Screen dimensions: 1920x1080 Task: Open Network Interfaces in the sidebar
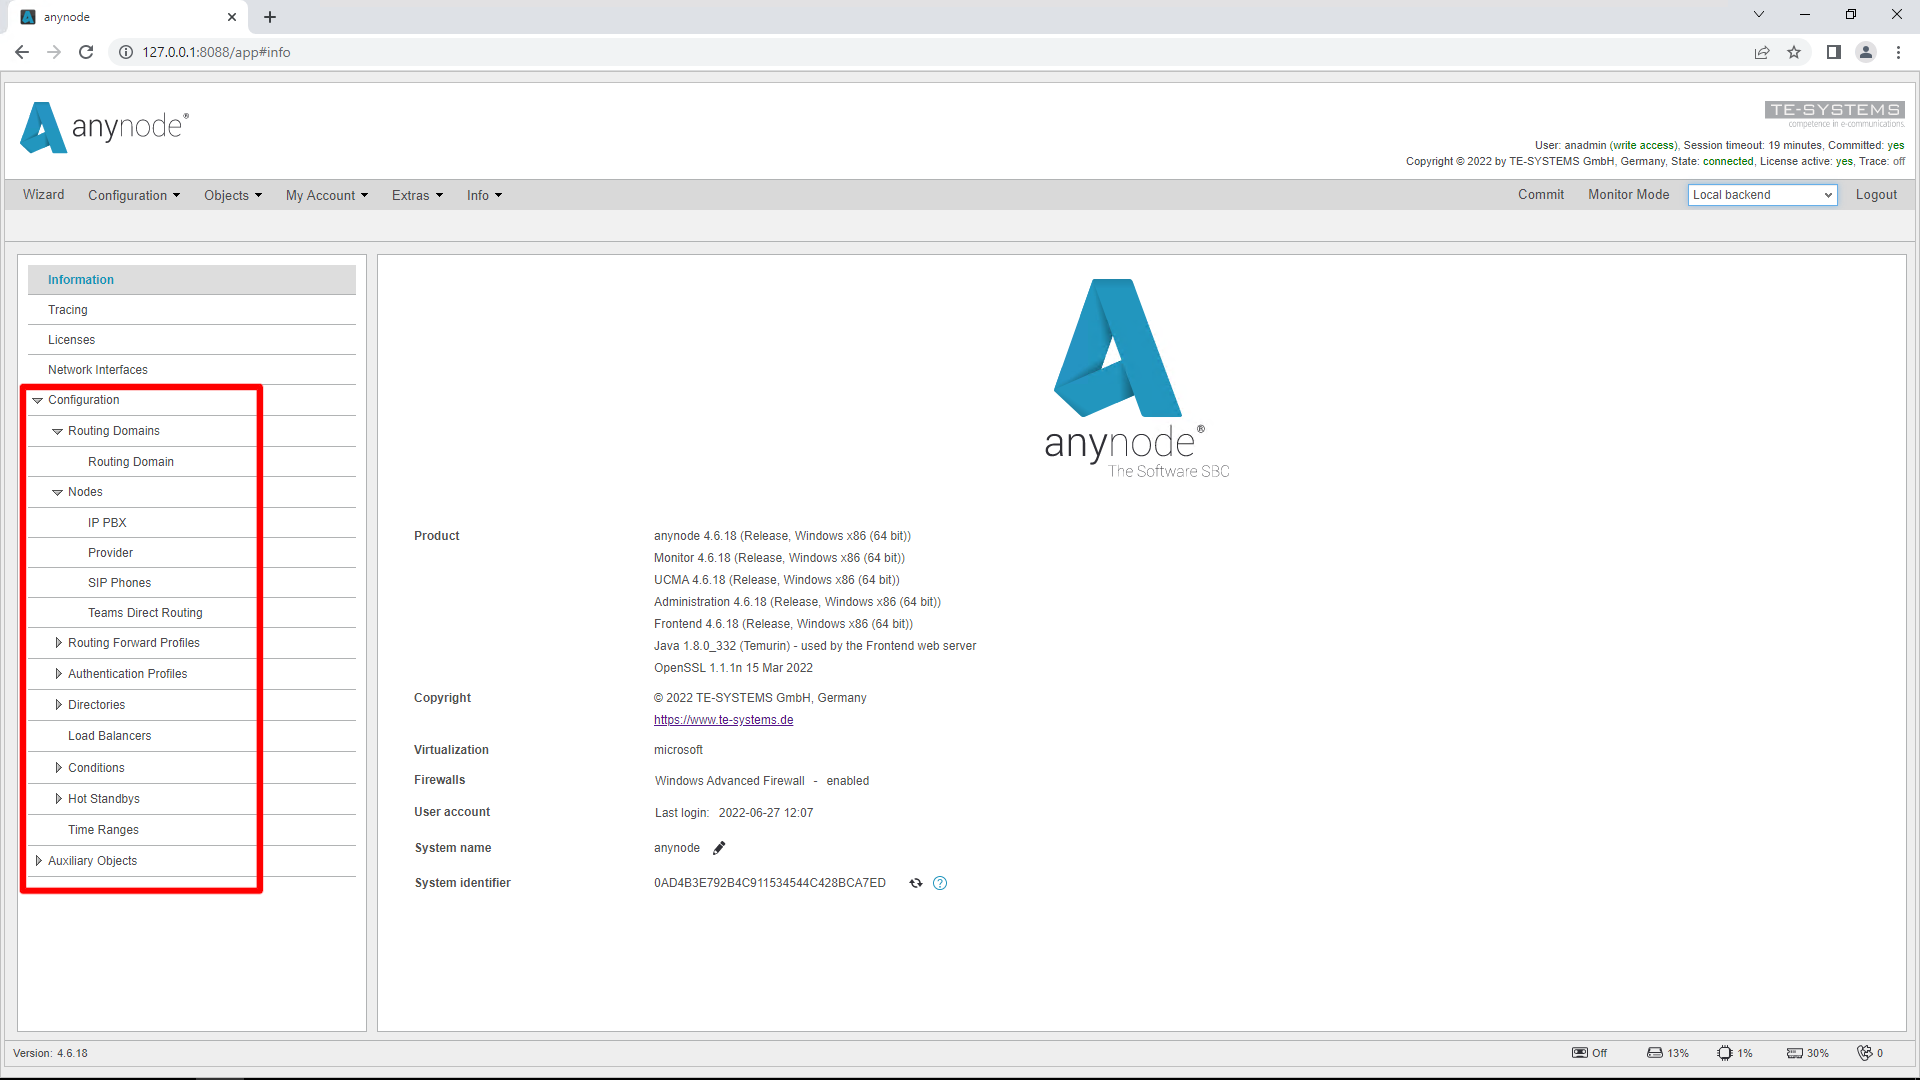point(192,370)
